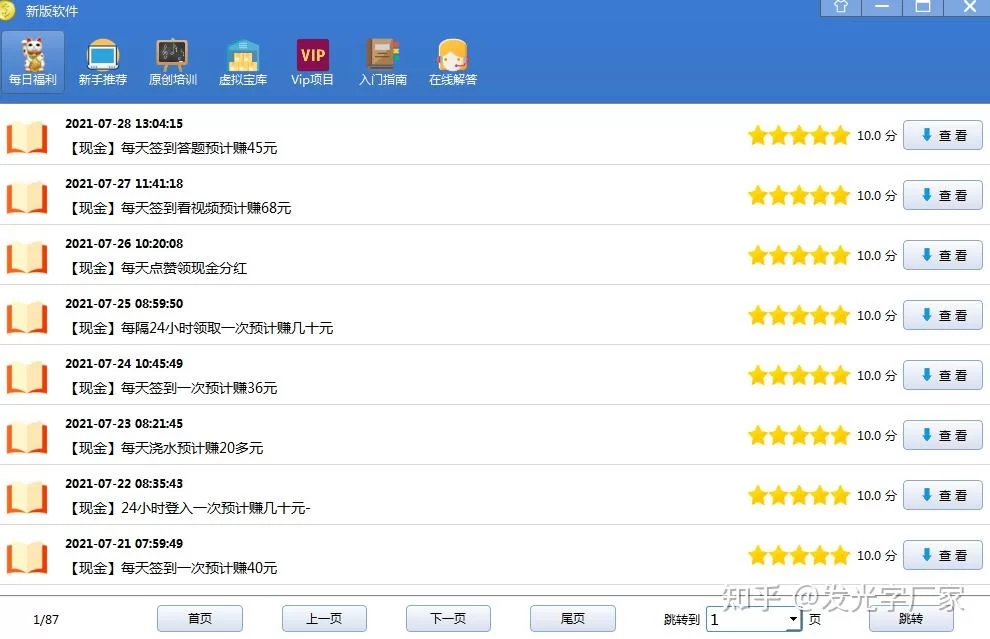
Task: Click star rating of 每天浇水预计赚20多元
Action: pos(798,436)
